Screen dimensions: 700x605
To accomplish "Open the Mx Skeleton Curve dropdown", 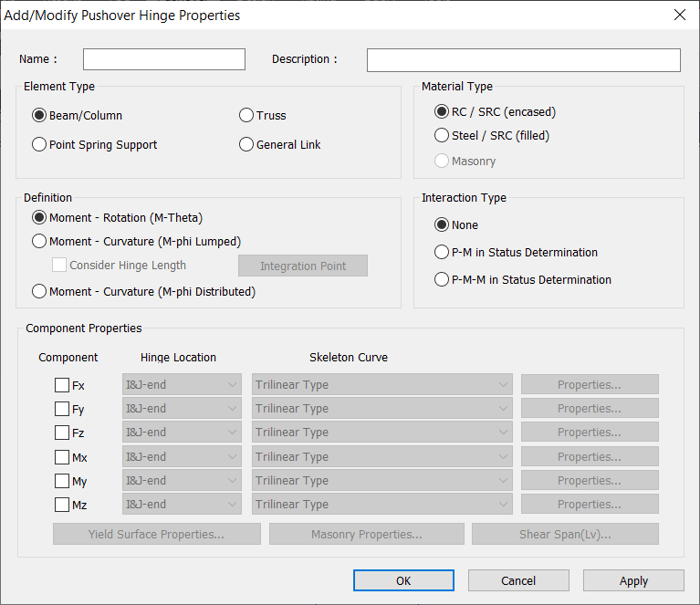I will point(382,457).
